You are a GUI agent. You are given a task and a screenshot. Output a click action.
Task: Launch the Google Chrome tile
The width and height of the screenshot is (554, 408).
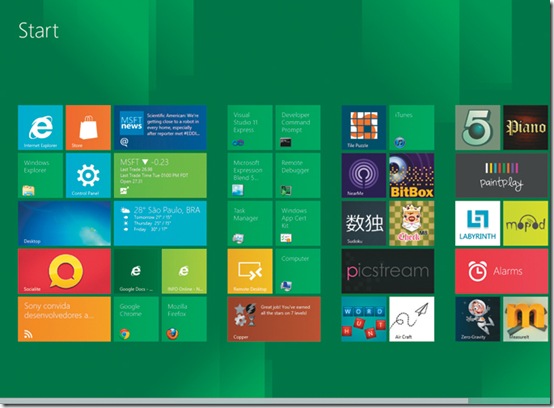(136, 319)
